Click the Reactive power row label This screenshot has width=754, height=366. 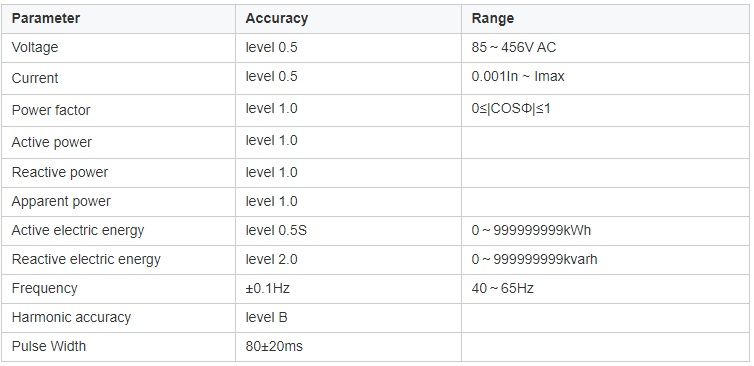point(118,173)
